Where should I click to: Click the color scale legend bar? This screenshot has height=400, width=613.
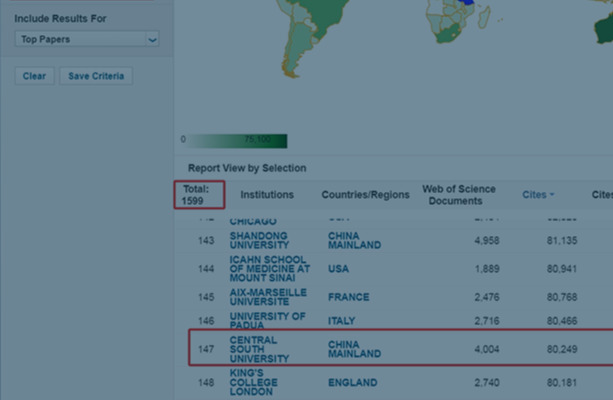point(237,141)
